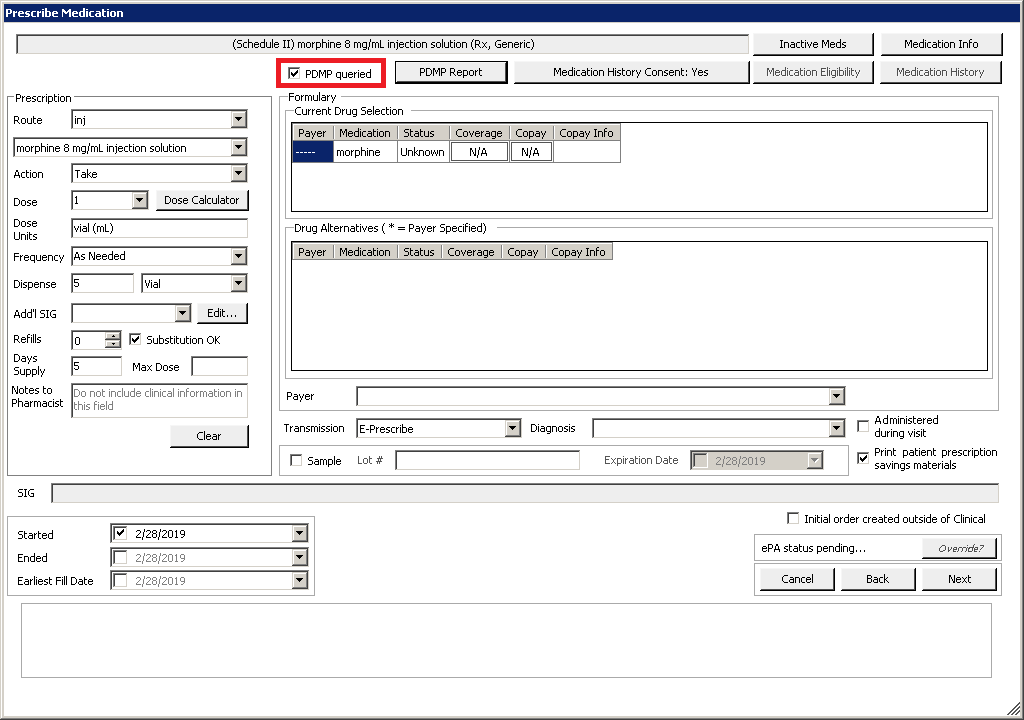Decrease Refills with the down arrow
This screenshot has height=720, width=1024.
(113, 344)
